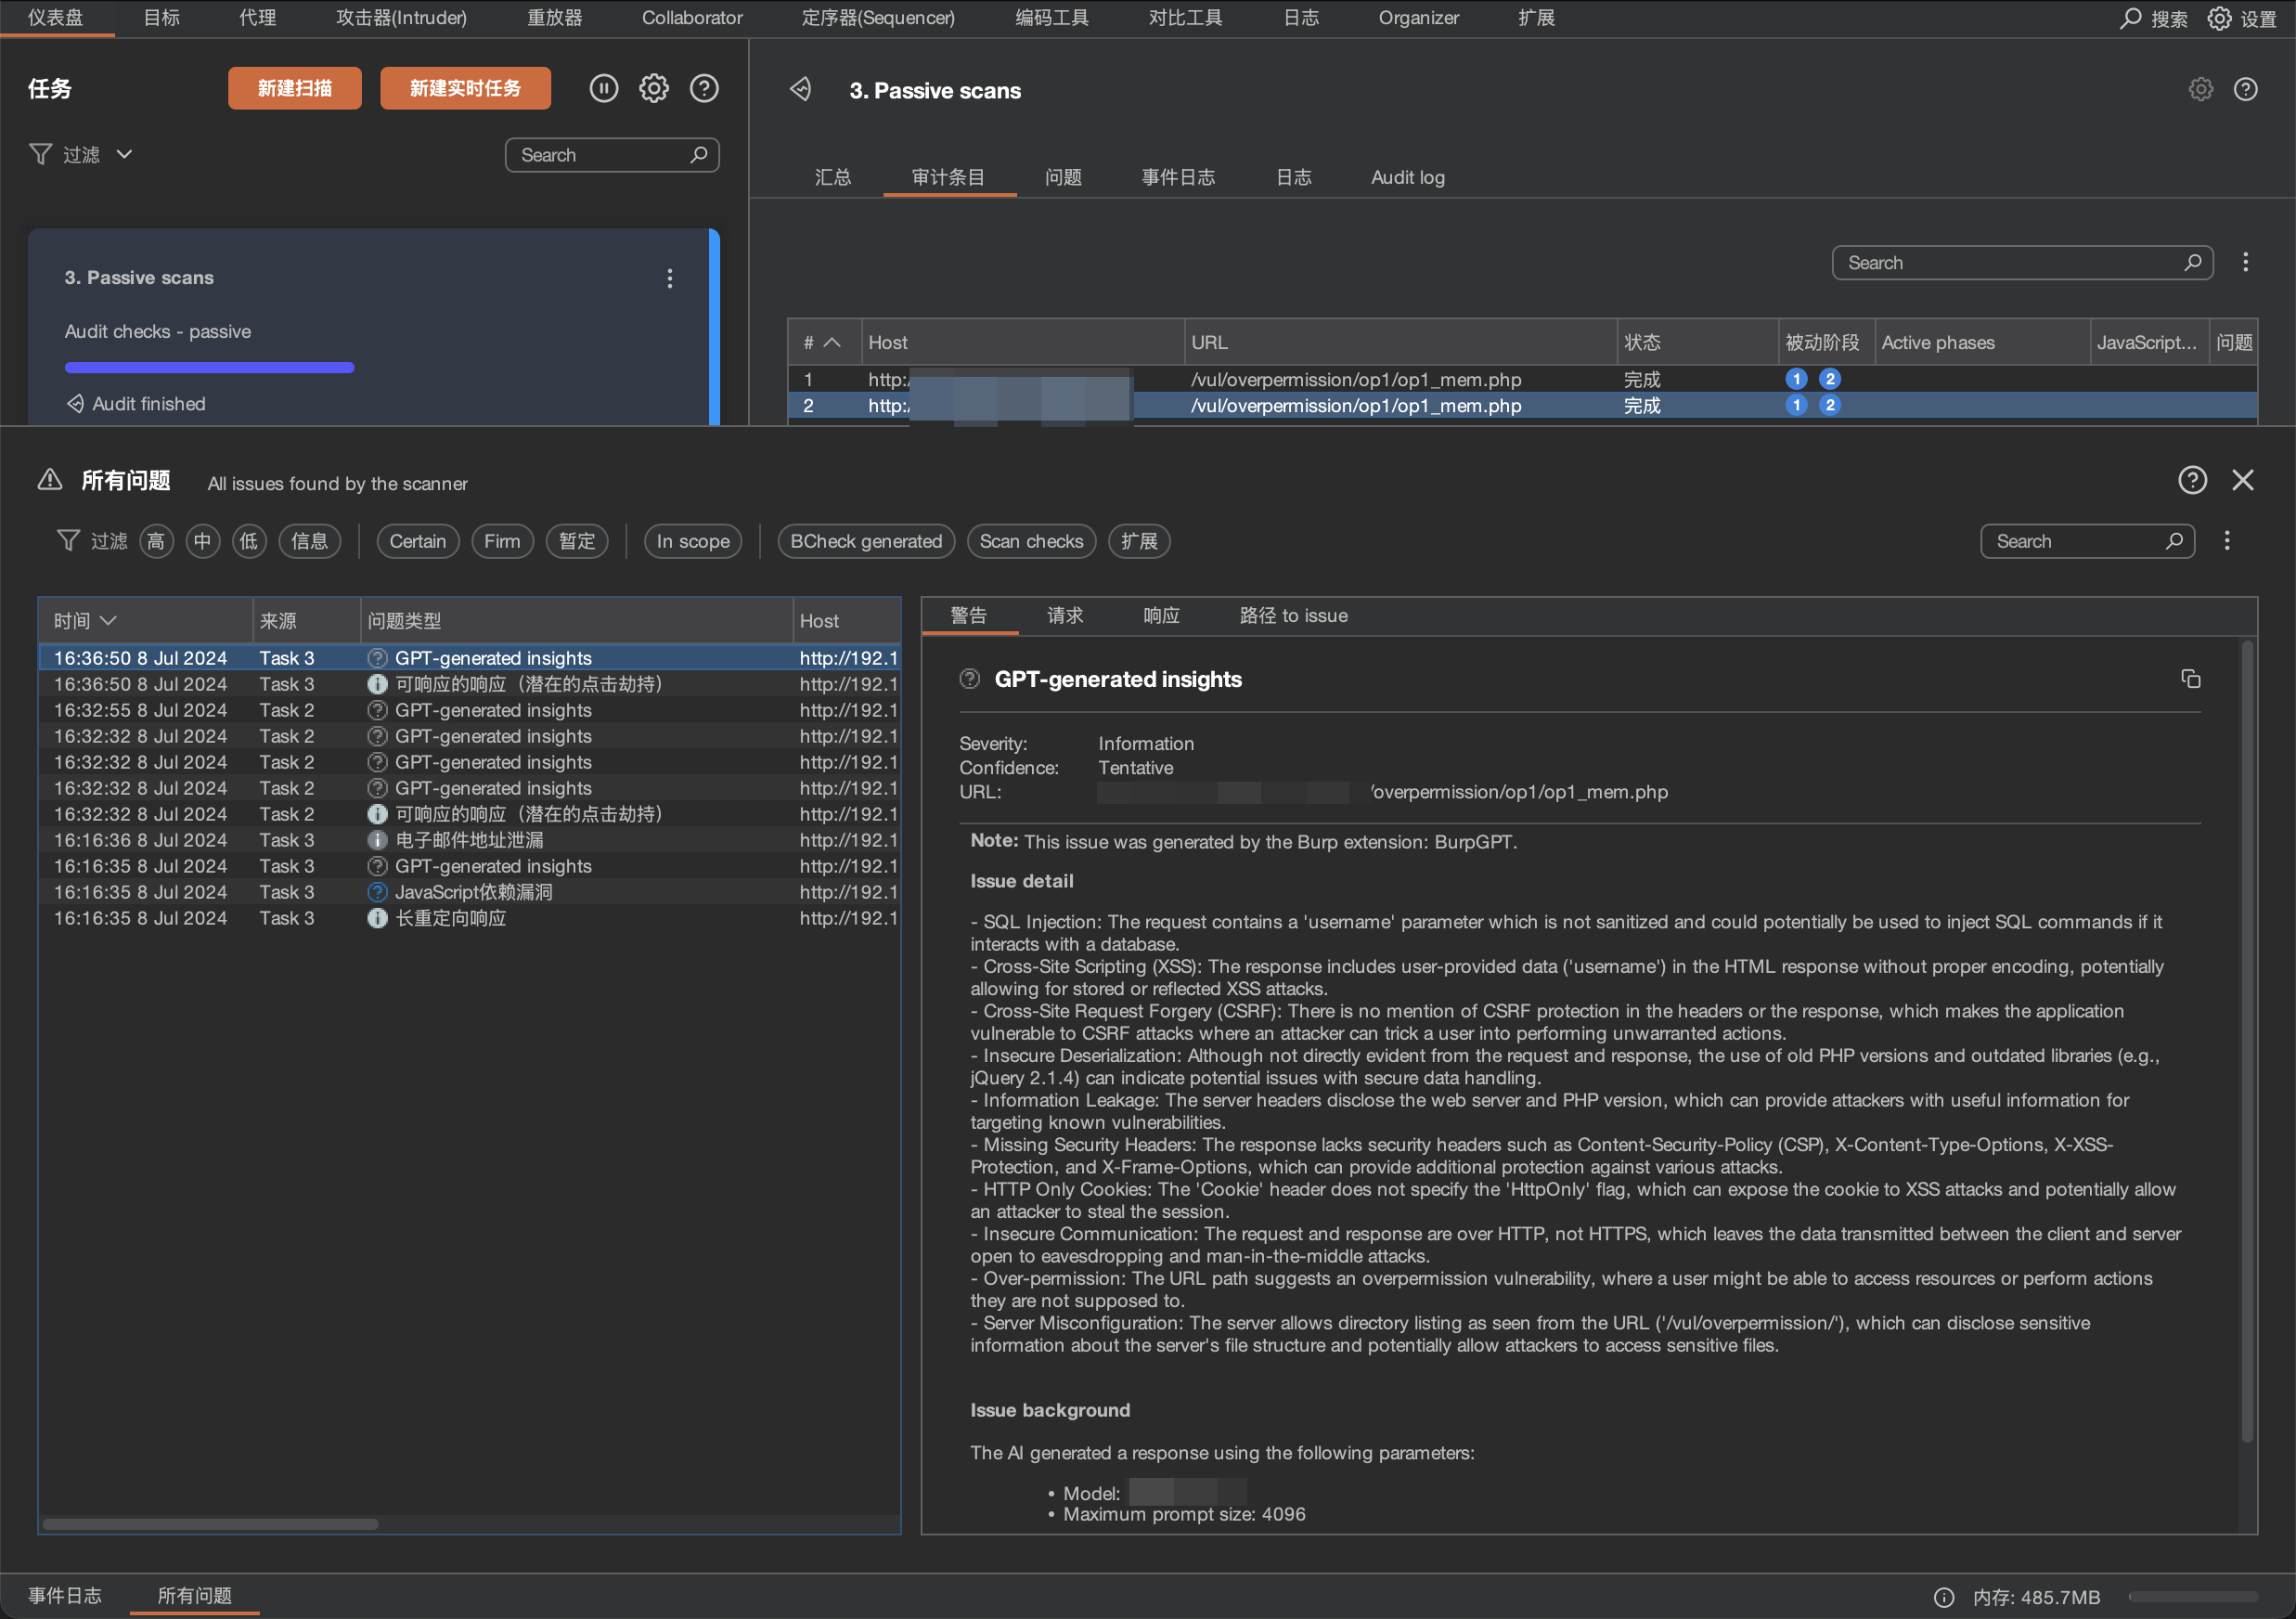2296x1619 pixels.
Task: Click passive phase 1 badge in row 1
Action: click(1797, 379)
